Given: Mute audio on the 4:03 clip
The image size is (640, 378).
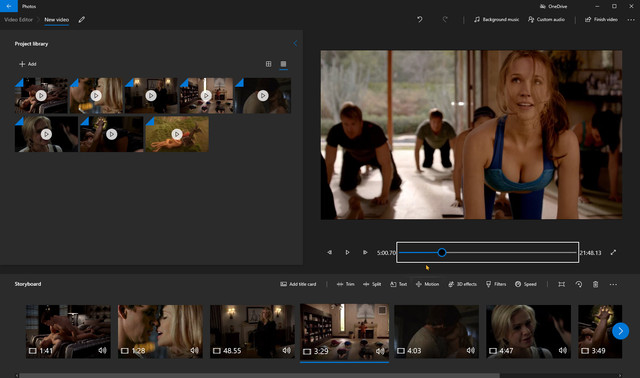Looking at the screenshot, I should point(471,350).
